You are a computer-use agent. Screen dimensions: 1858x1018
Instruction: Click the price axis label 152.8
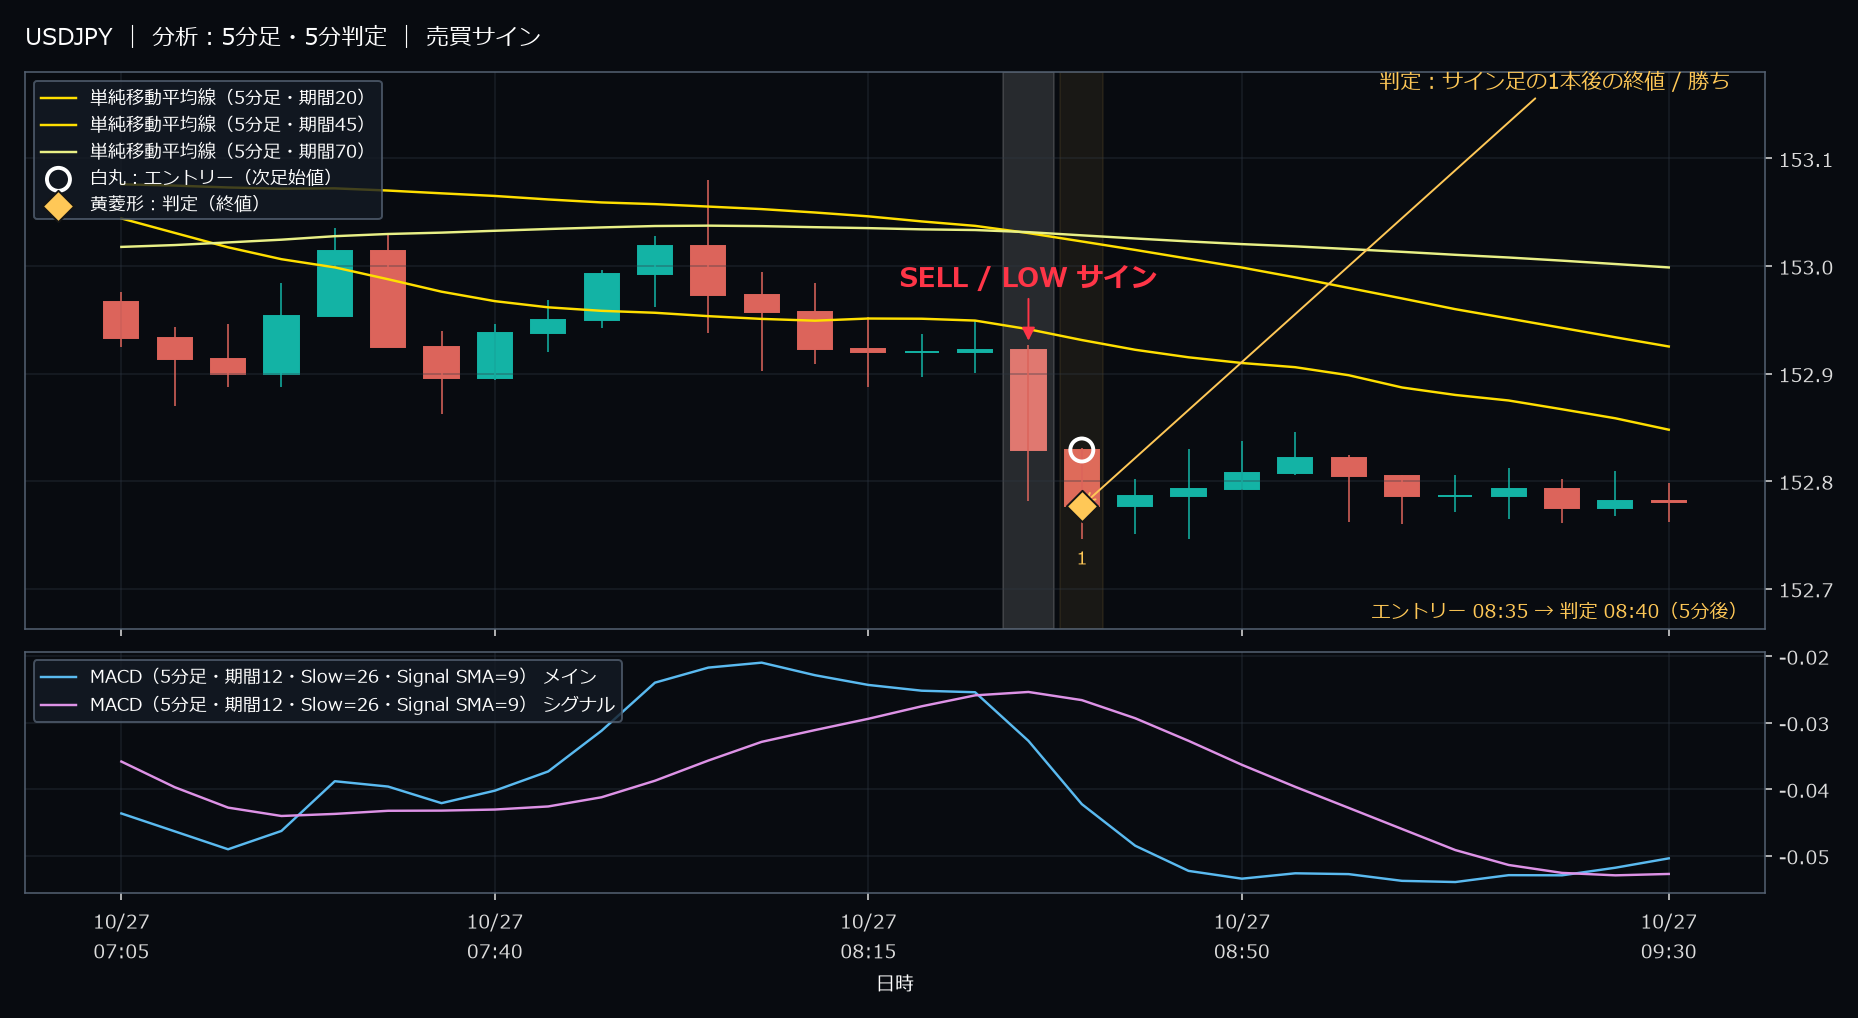(x=1805, y=483)
